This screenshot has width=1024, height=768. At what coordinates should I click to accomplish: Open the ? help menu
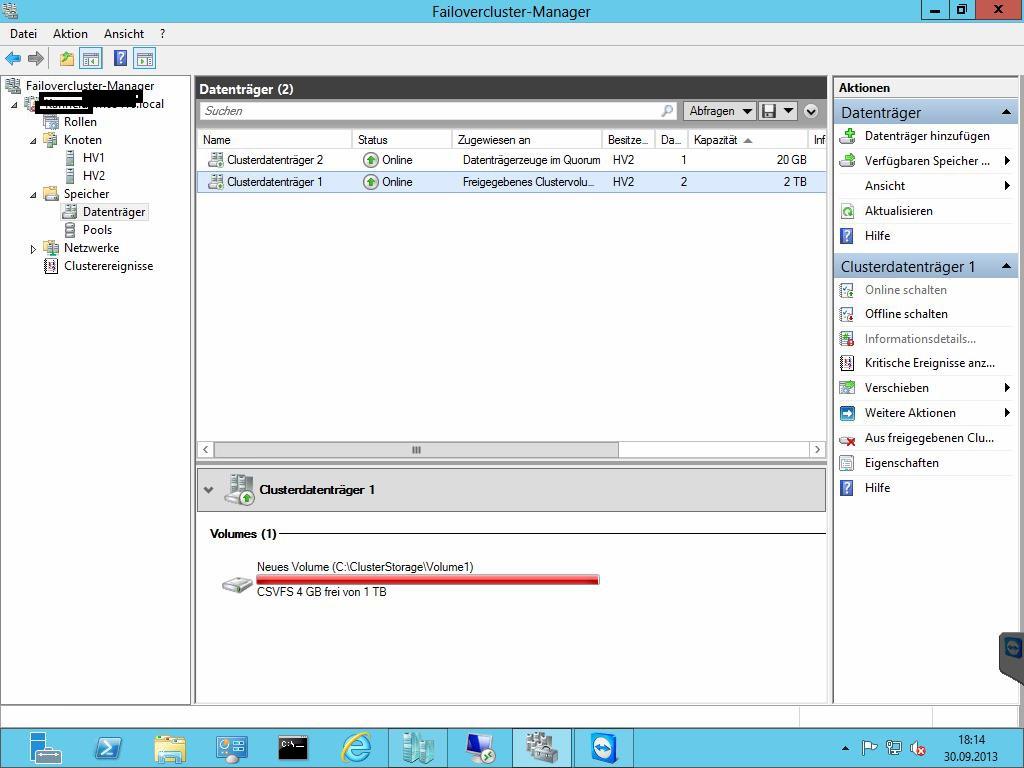[163, 34]
